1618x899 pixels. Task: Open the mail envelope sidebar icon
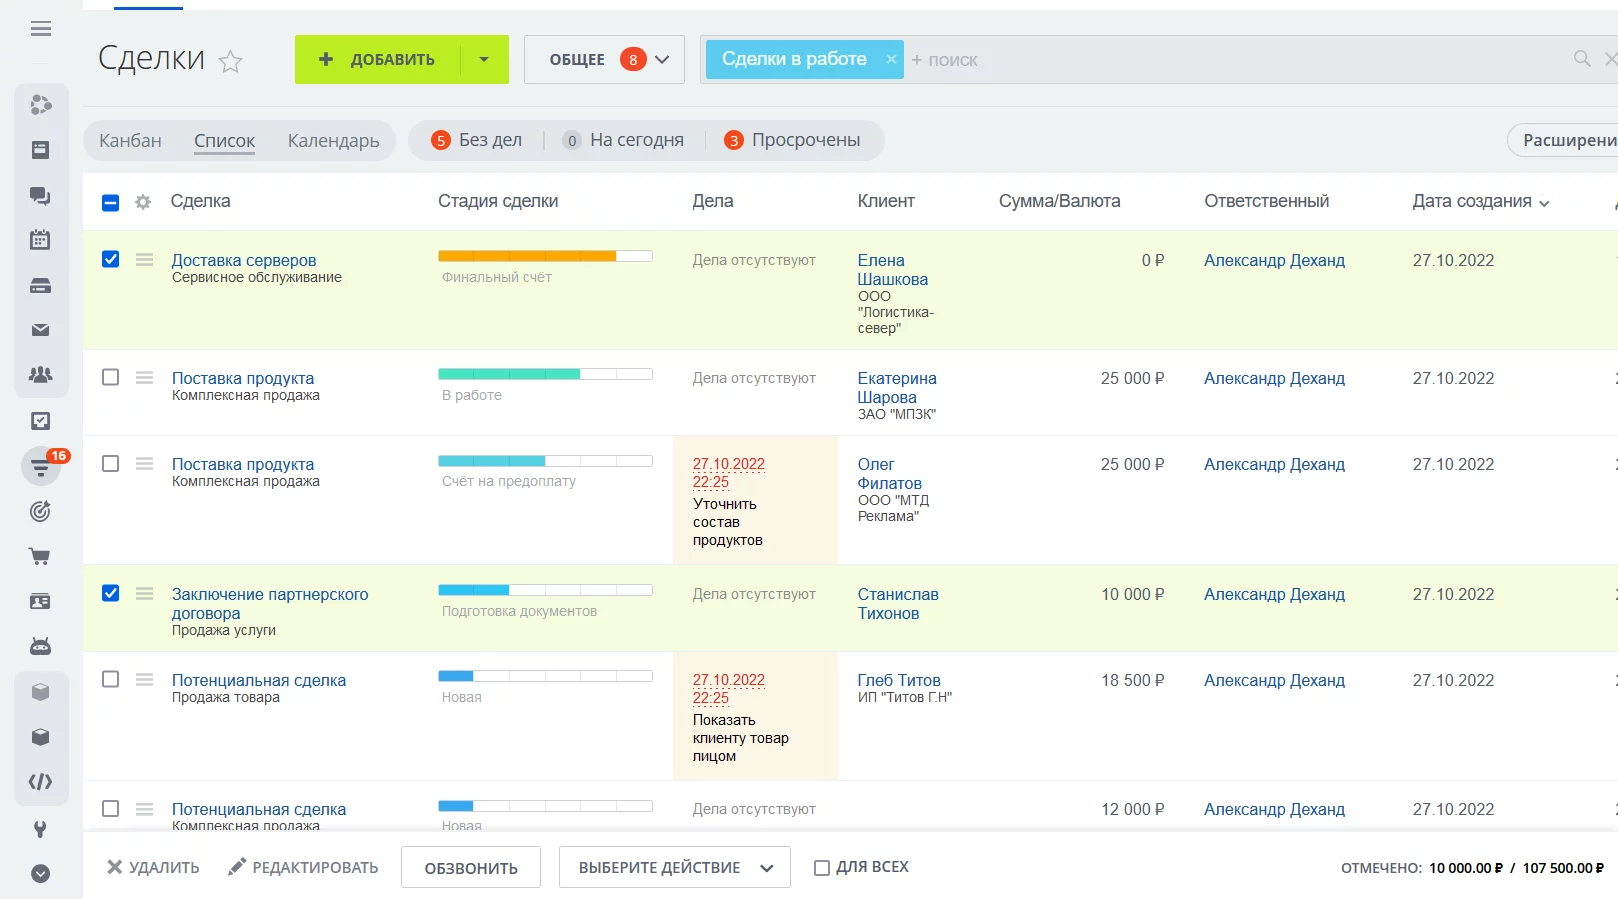[40, 330]
